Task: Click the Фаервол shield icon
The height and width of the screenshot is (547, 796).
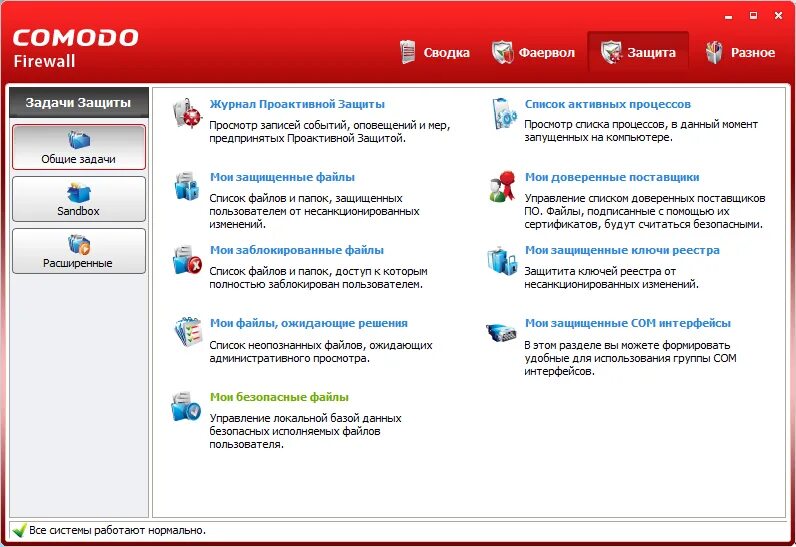Action: 502,52
